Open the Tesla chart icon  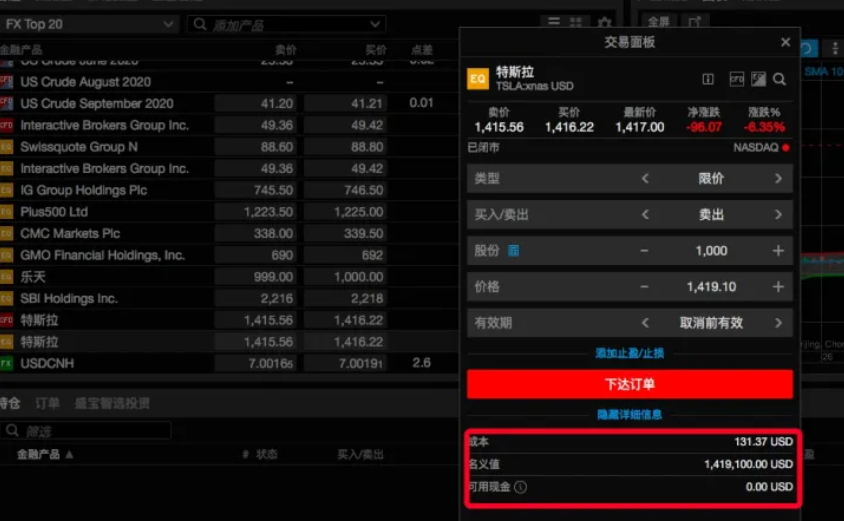pyautogui.click(x=758, y=80)
